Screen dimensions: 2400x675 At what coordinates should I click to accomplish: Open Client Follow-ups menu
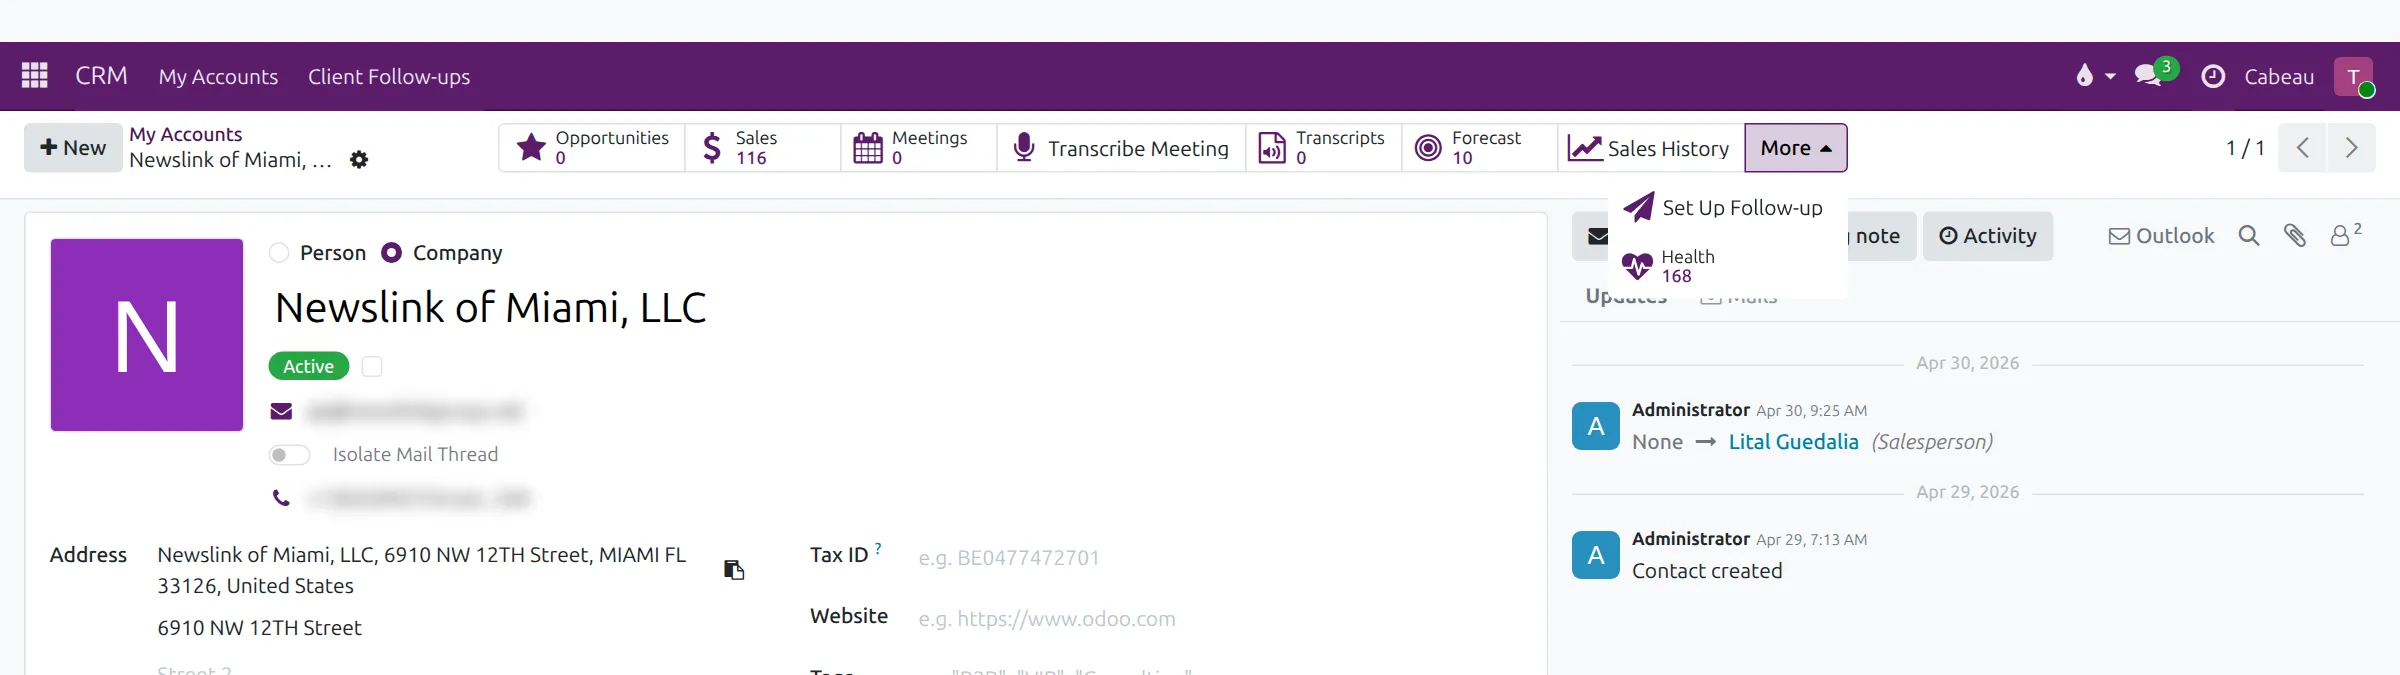pyautogui.click(x=389, y=77)
